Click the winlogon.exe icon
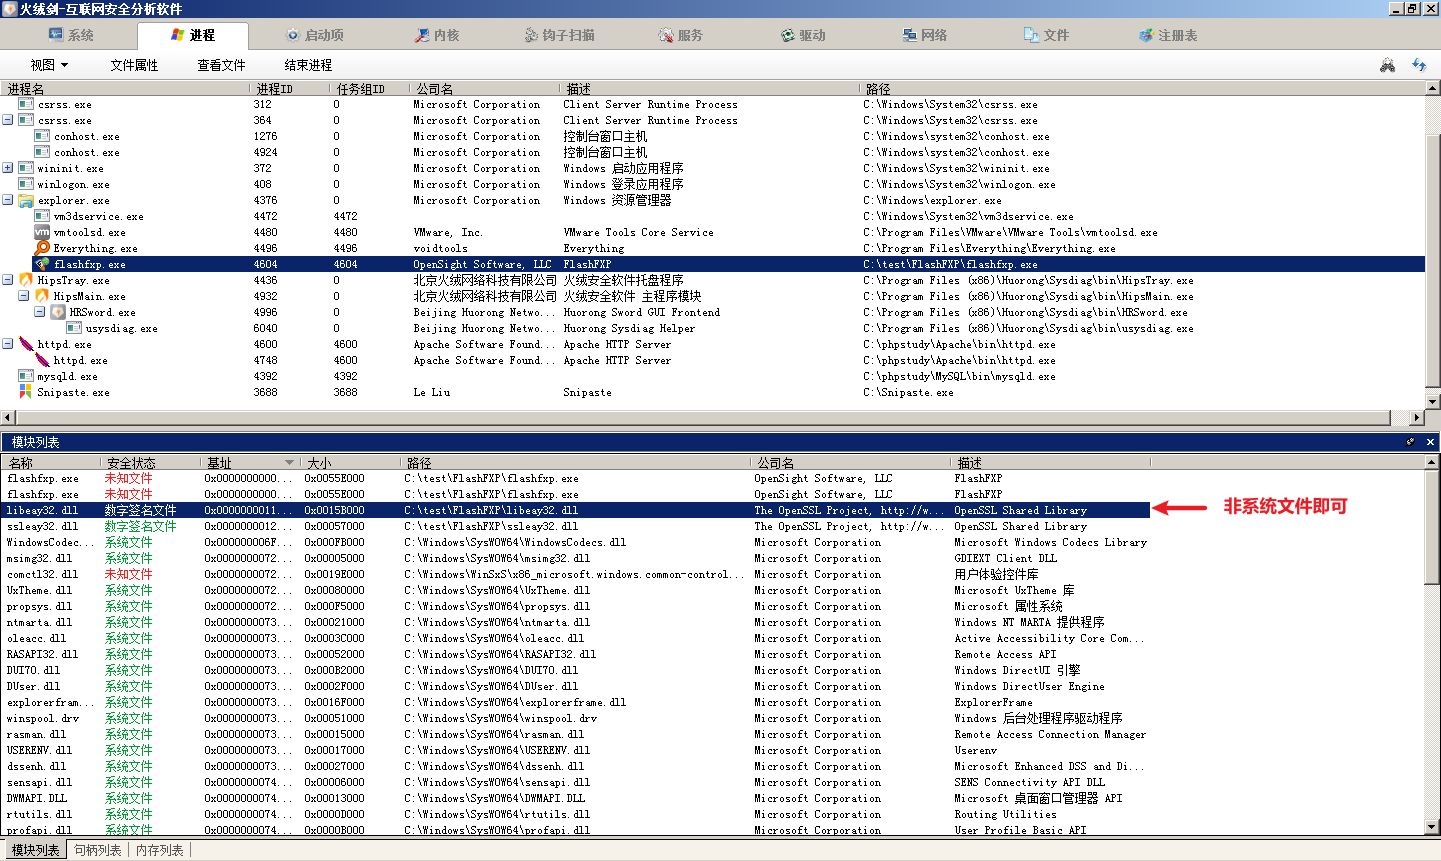1441x861 pixels. [26, 184]
